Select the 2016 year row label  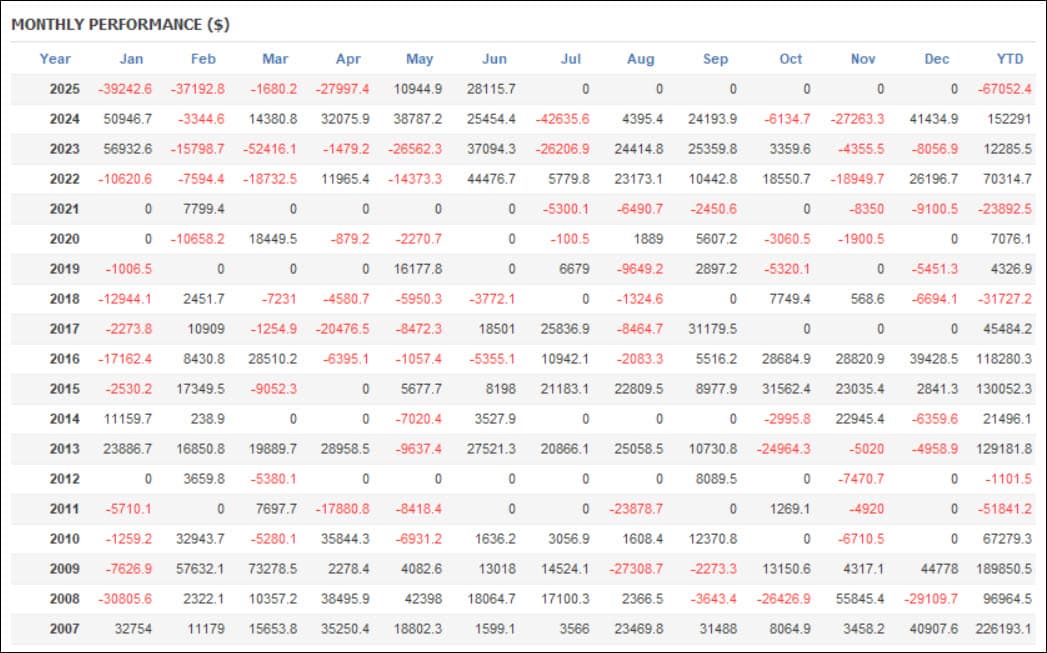(x=65, y=359)
